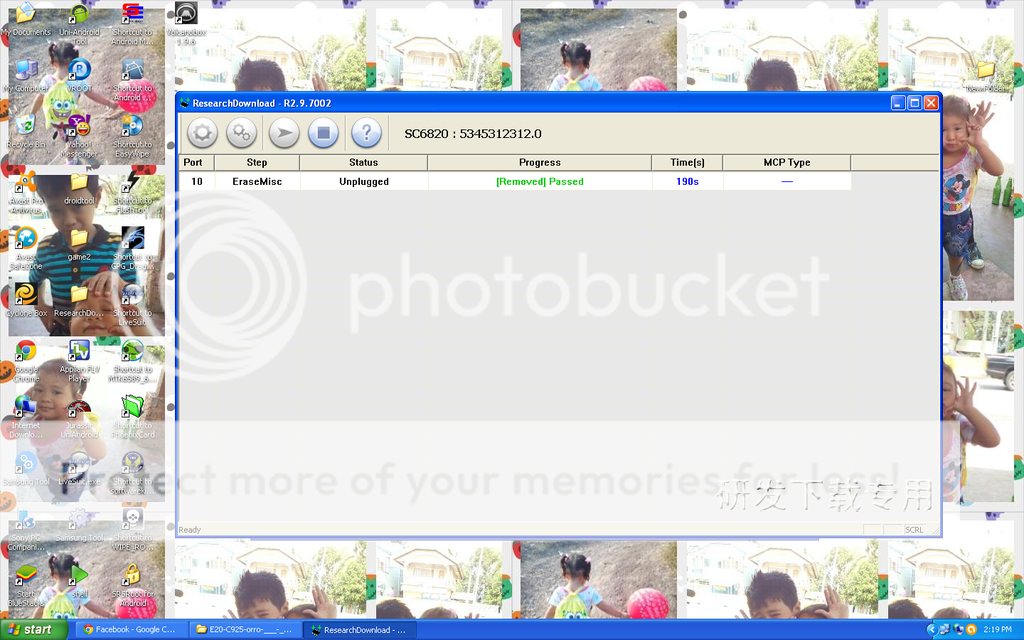The width and height of the screenshot is (1024, 640).
Task: Click the Load Packet gear icon
Action: [202, 133]
